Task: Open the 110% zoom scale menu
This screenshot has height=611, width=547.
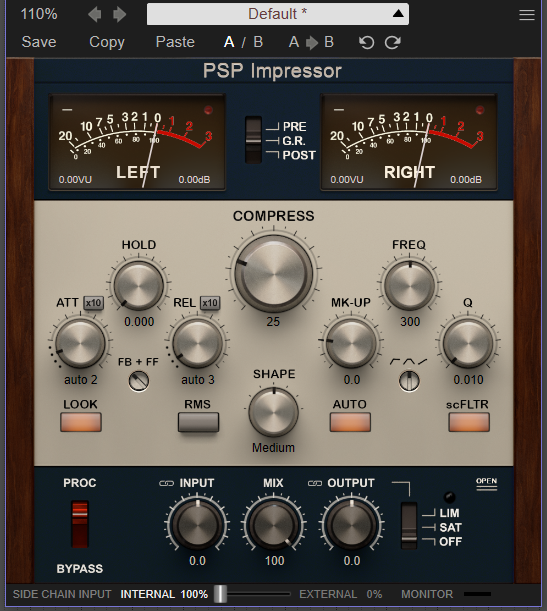Action: [x=39, y=14]
